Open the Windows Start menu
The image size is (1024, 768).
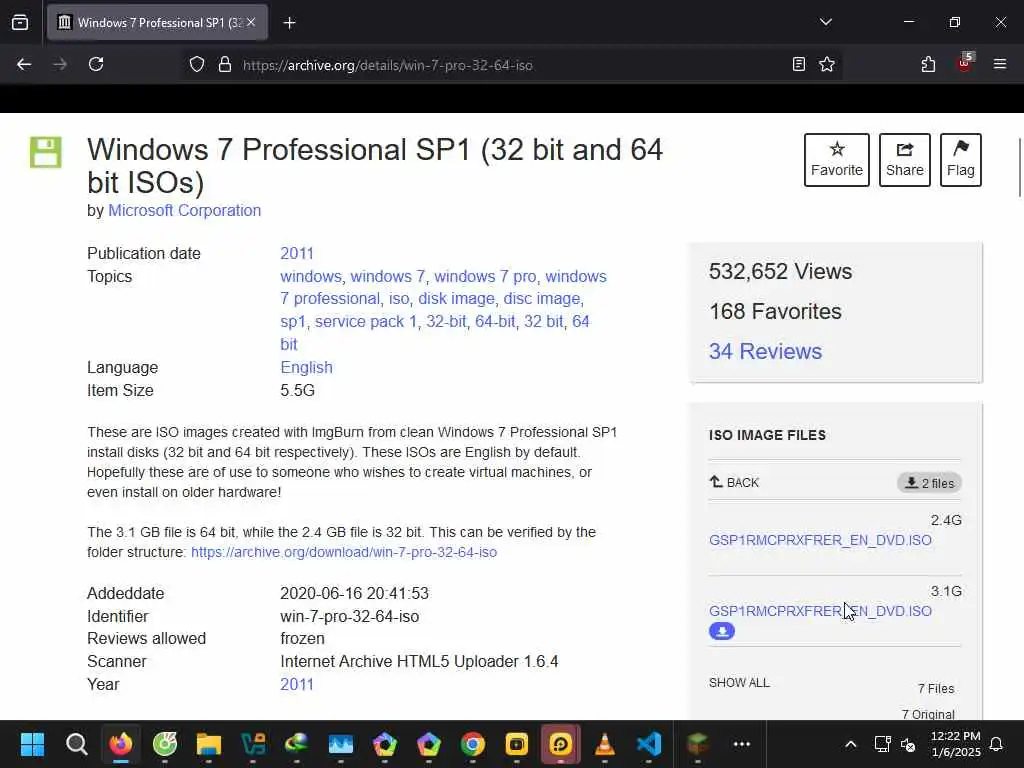[x=32, y=744]
